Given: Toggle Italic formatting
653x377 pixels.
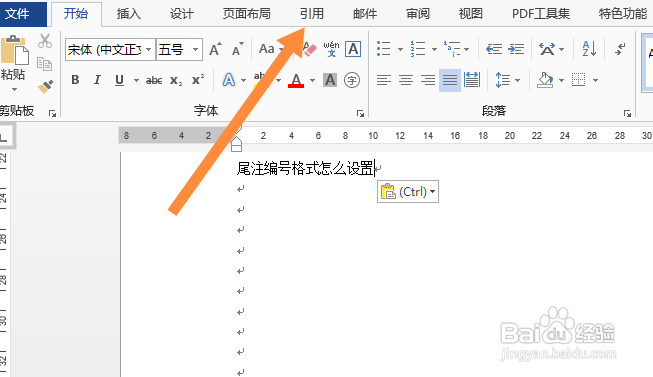Looking at the screenshot, I should [97, 80].
